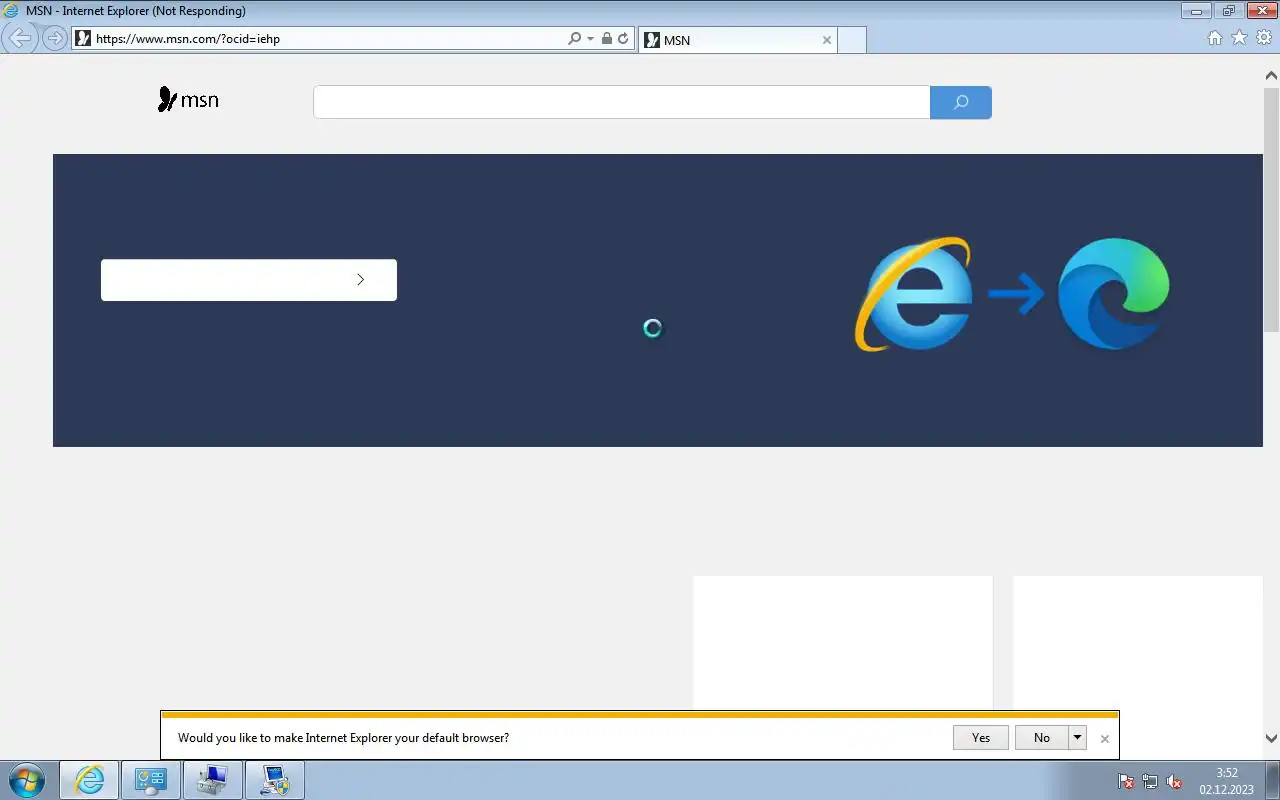Viewport: 1280px width, 800px height.
Task: Click No on default browser prompt
Action: click(1041, 738)
